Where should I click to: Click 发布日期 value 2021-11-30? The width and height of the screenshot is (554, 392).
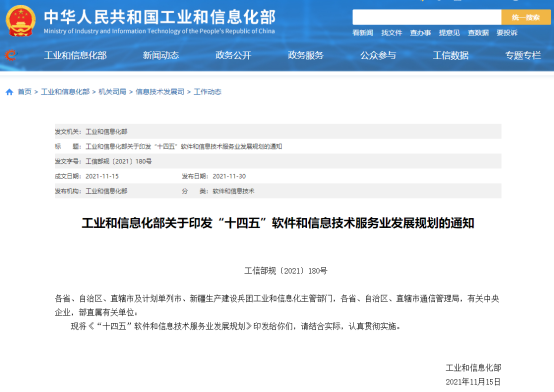[229, 176]
